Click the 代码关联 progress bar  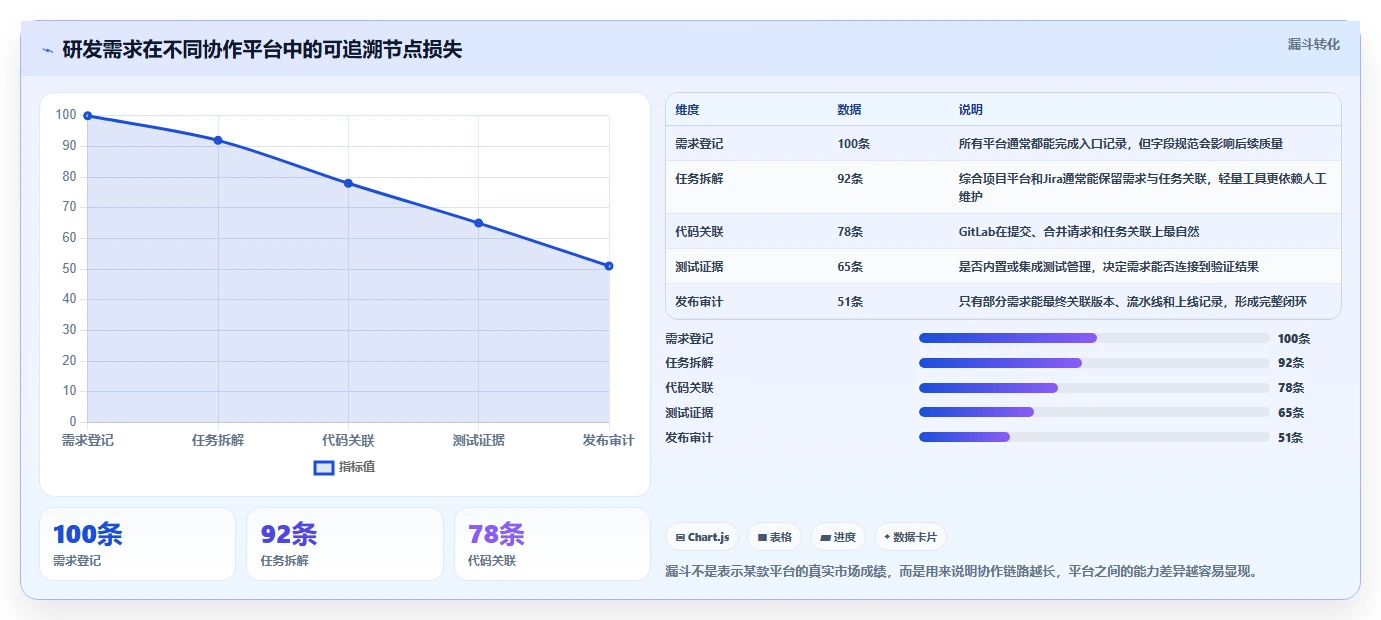click(1094, 388)
